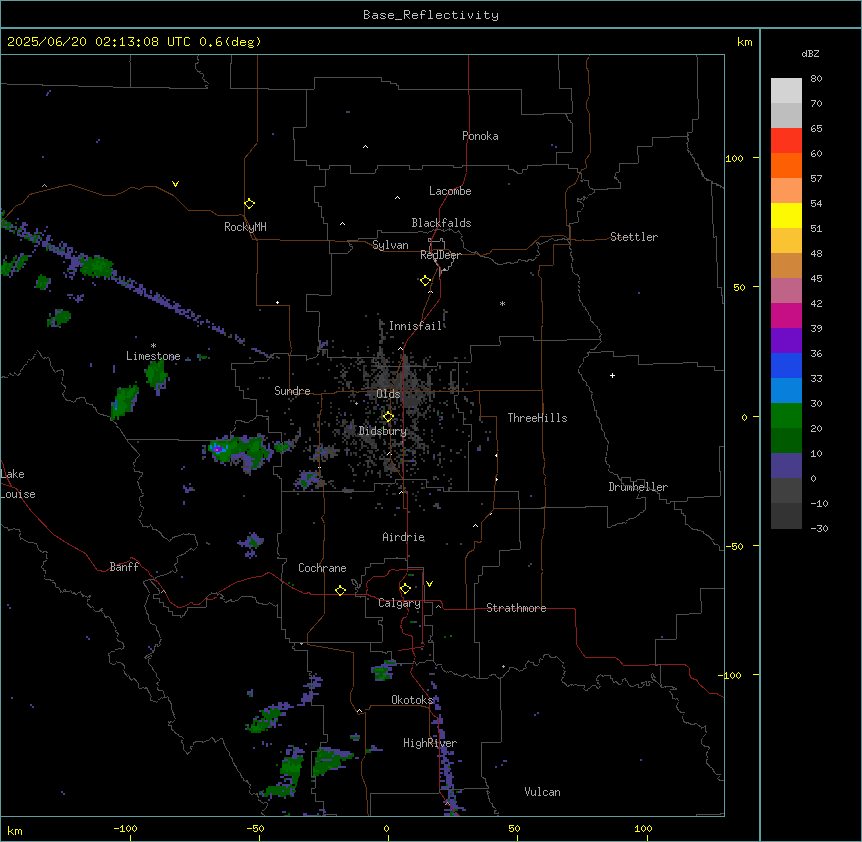
Task: Select the Innisfail label
Action: pos(415,326)
